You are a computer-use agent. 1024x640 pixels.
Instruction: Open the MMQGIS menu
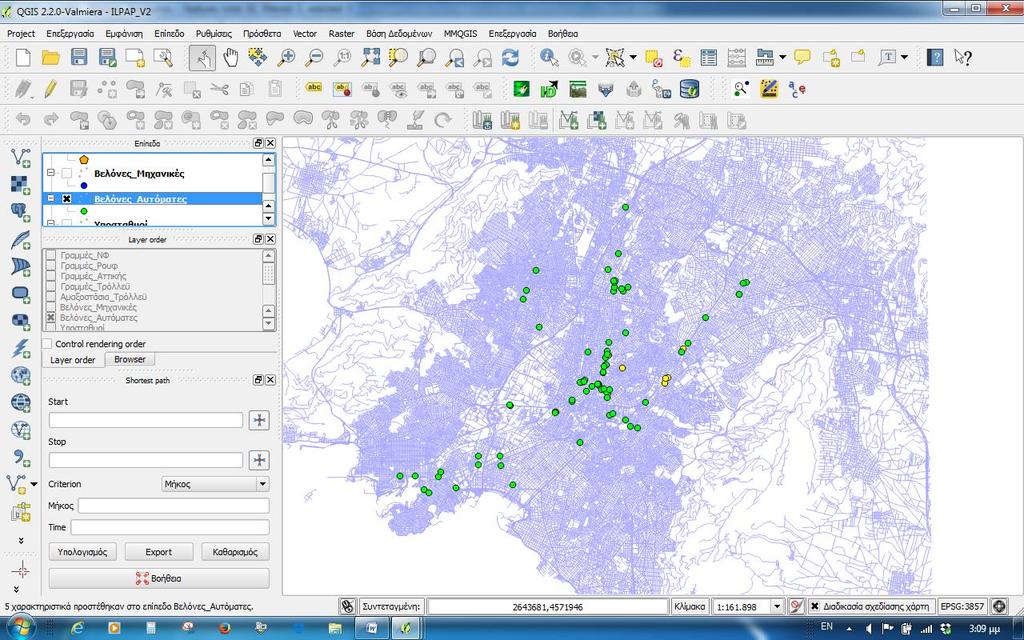[460, 33]
